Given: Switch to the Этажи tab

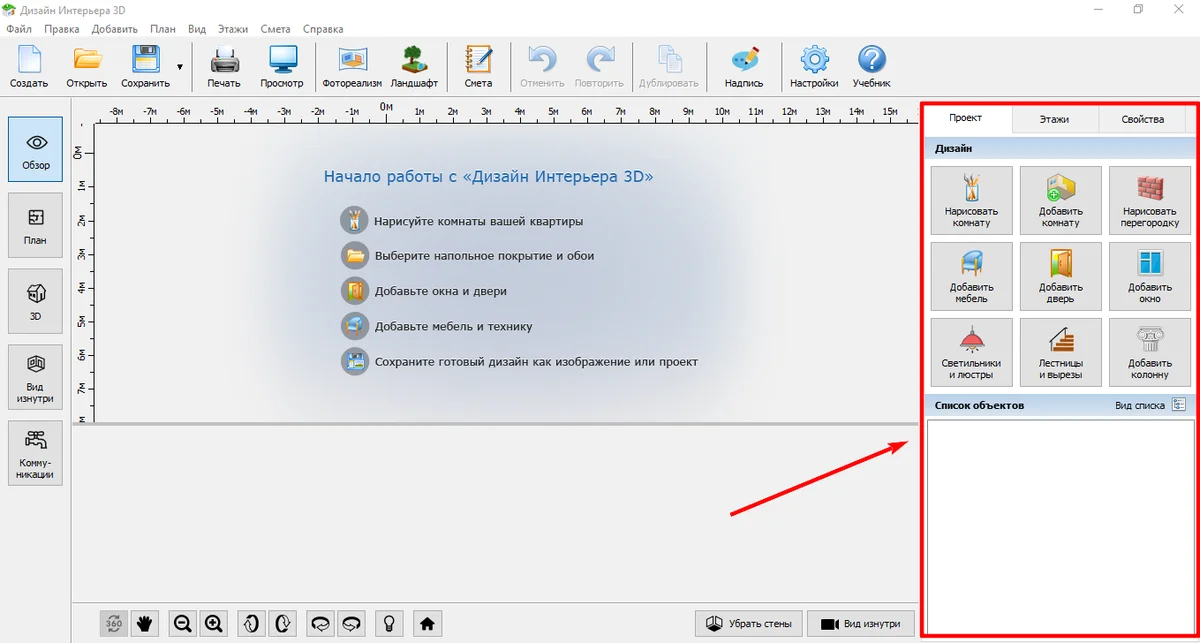Looking at the screenshot, I should (1054, 119).
